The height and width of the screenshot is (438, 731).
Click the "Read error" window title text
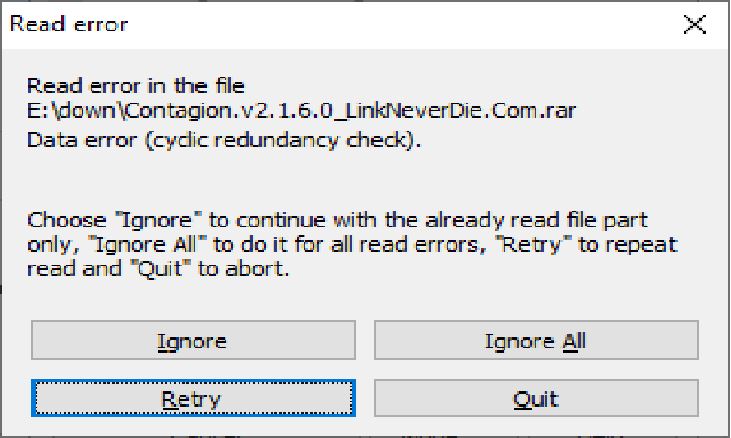(69, 24)
